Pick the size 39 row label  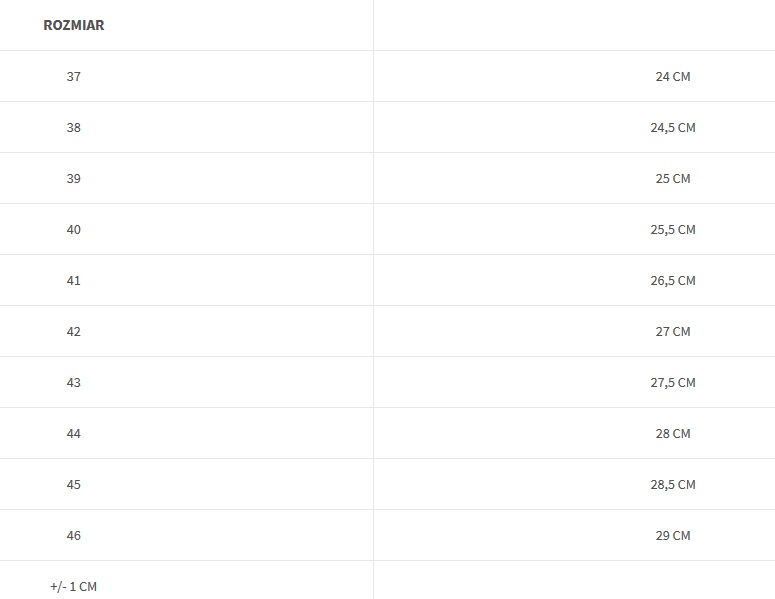point(73,178)
